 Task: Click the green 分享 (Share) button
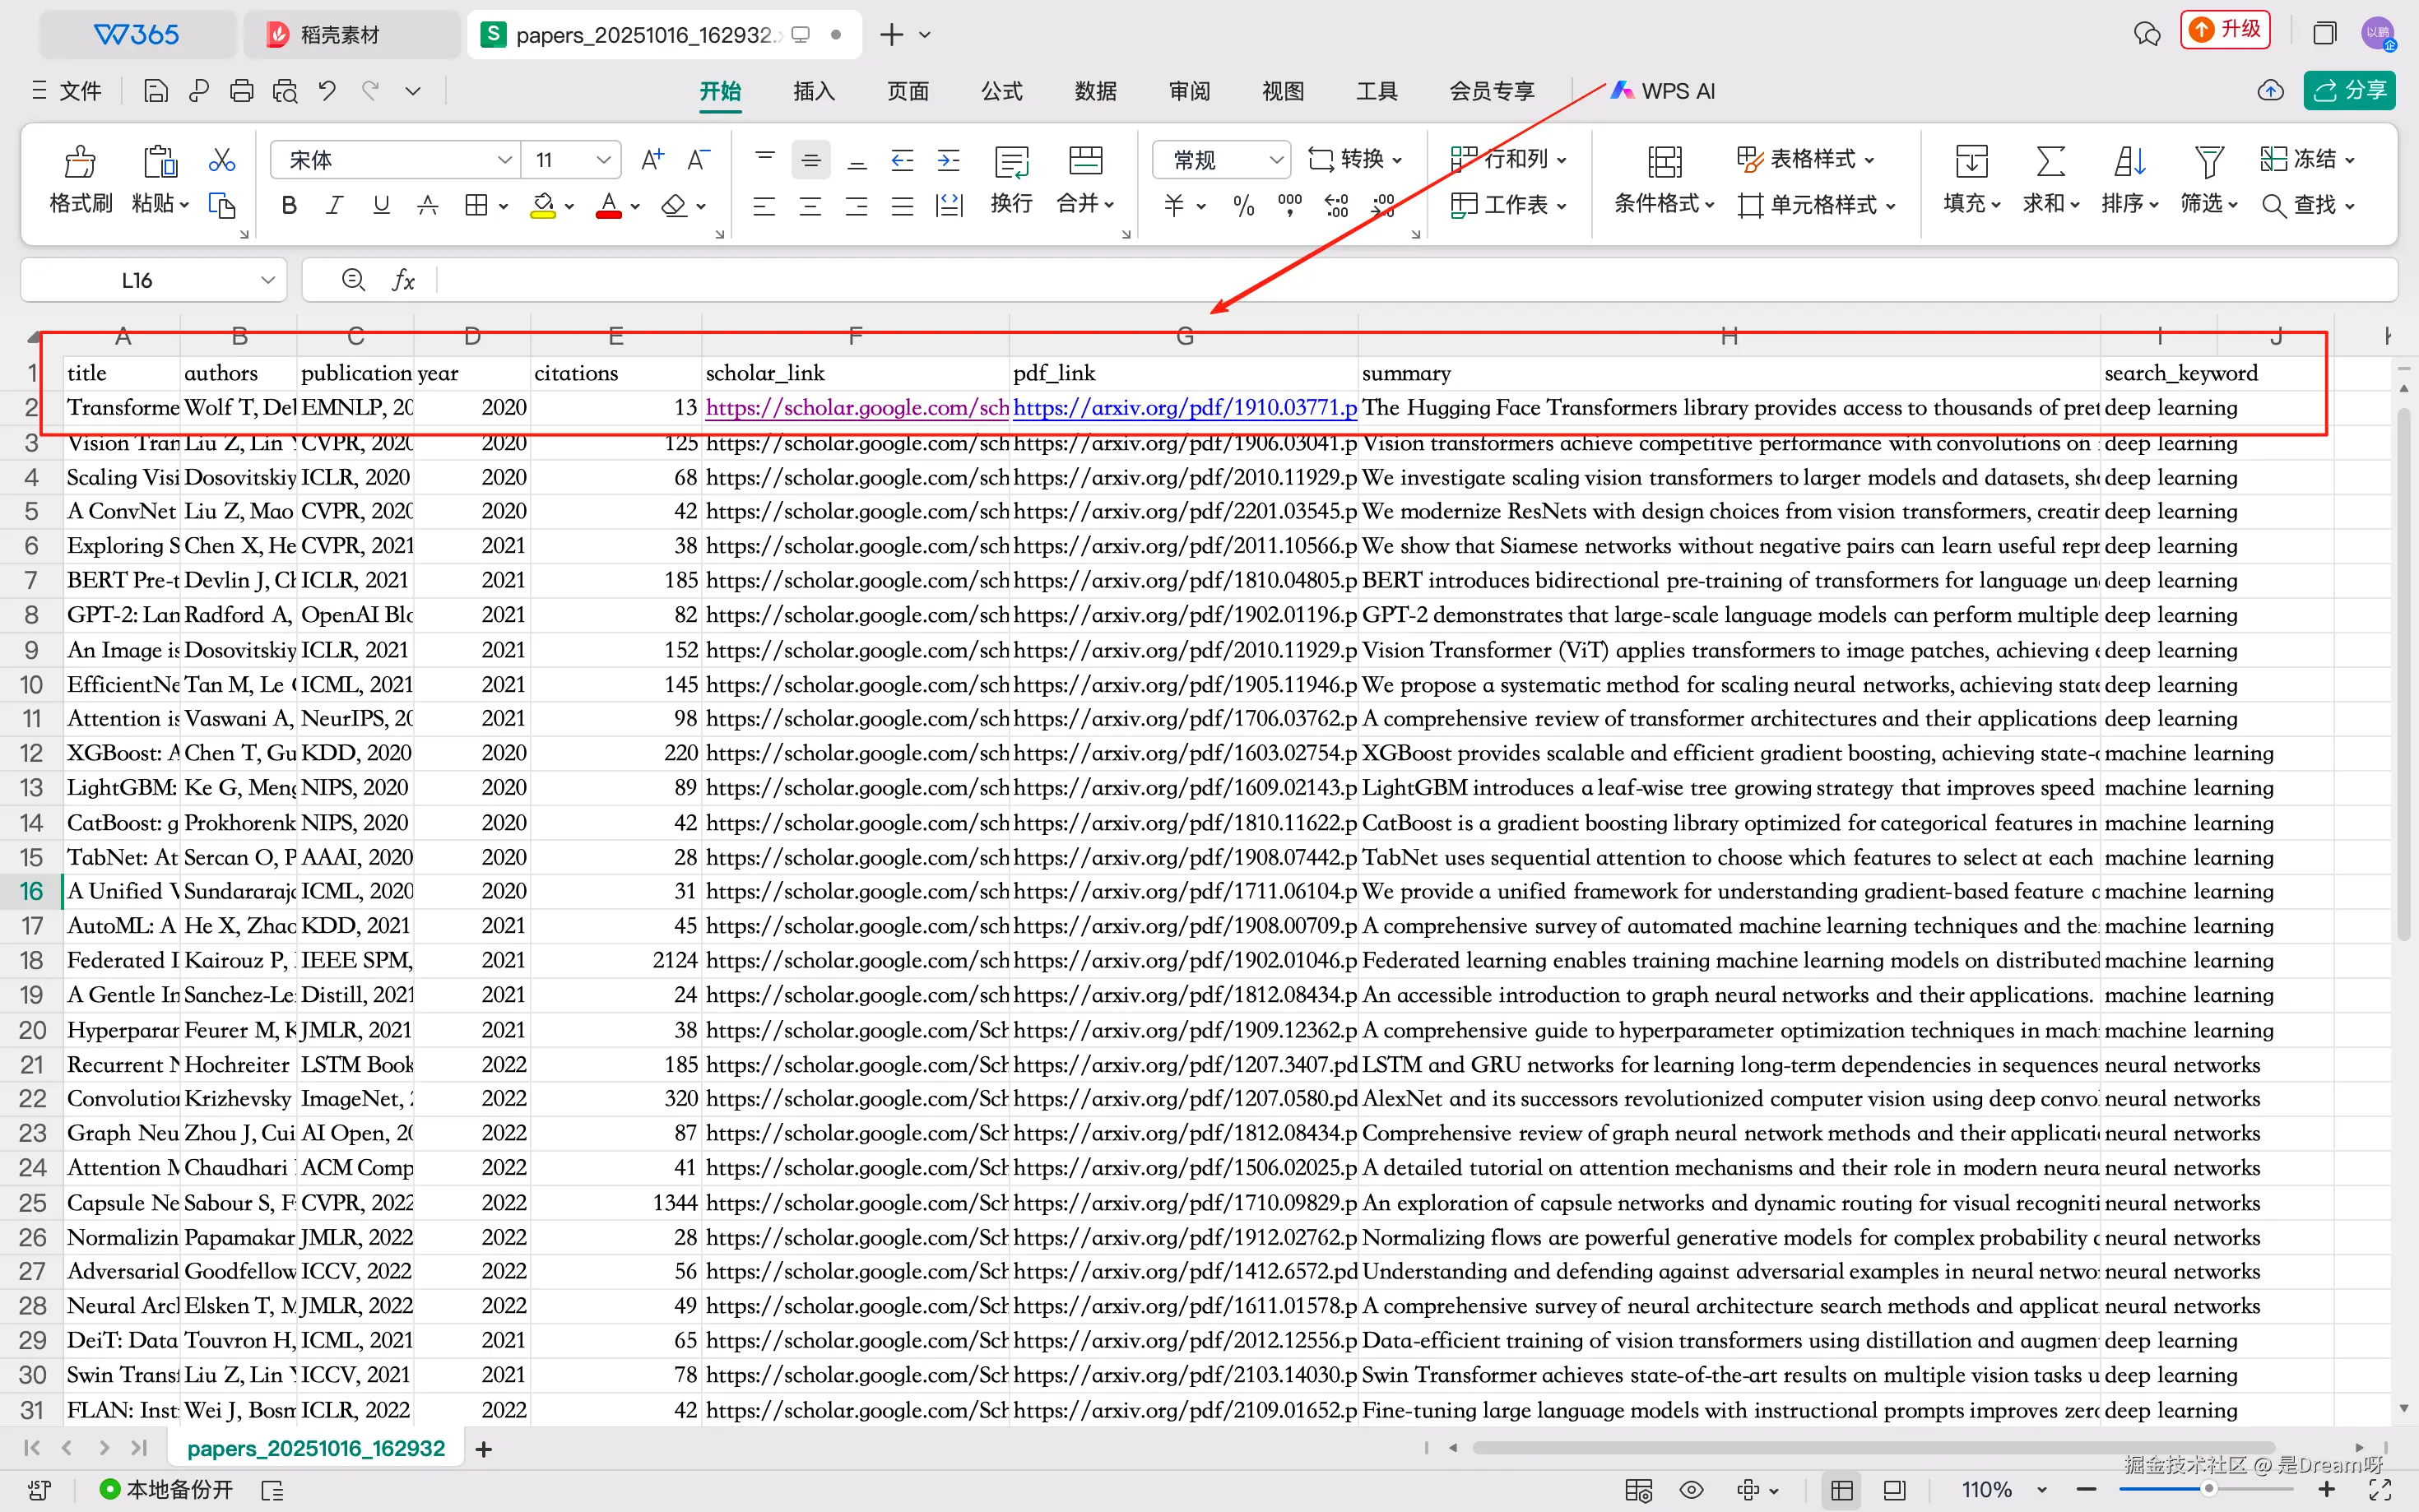pyautogui.click(x=2349, y=91)
